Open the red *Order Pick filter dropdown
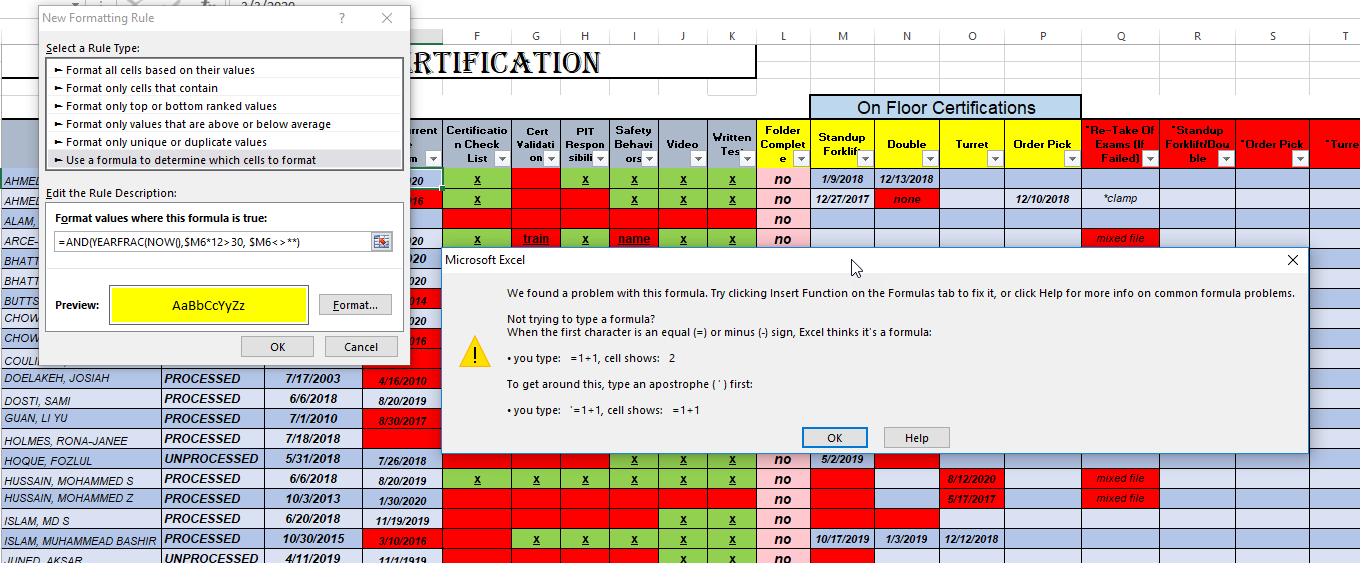 coord(1299,159)
